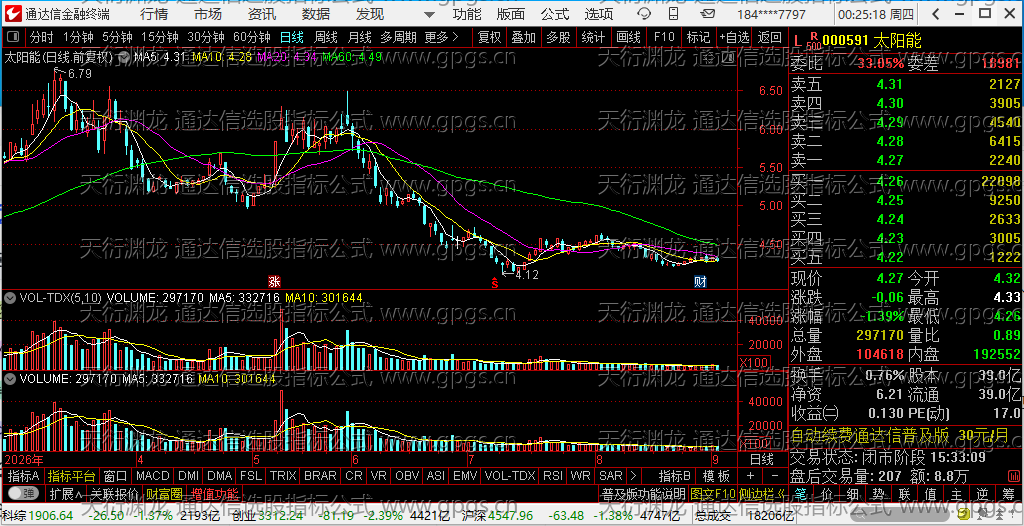Image resolution: width=1024 pixels, height=526 pixels.
Task: Click the panel layout icon left of 分时
Action: point(15,37)
